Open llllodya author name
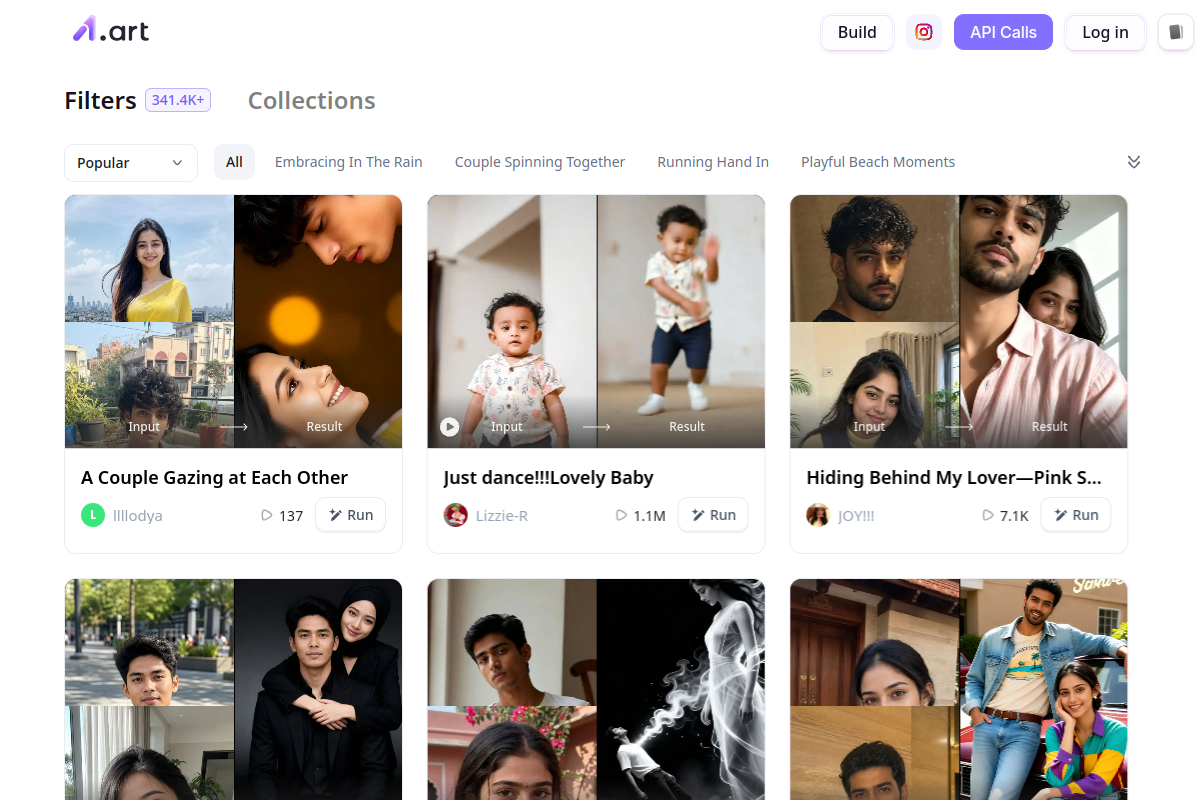 [x=138, y=516]
